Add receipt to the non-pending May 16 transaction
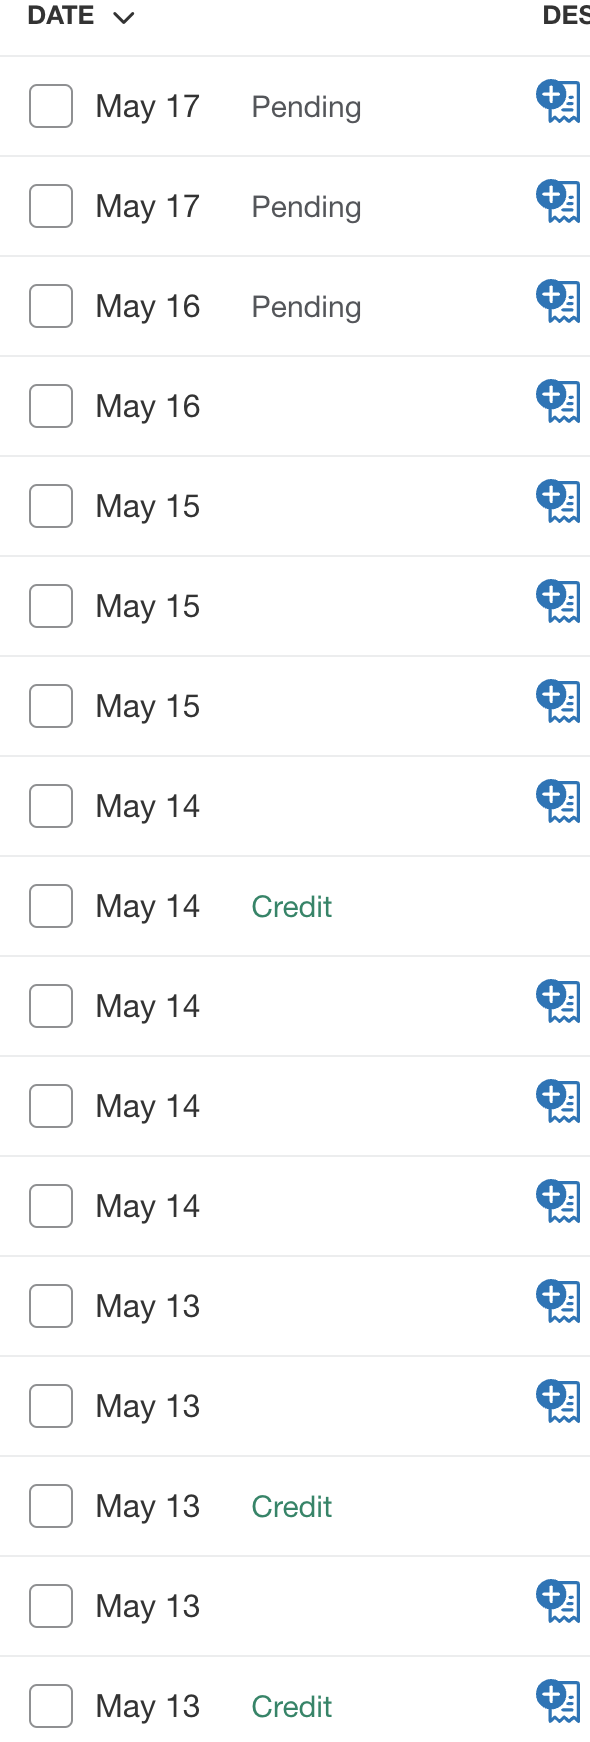The width and height of the screenshot is (590, 1742). [x=558, y=401]
